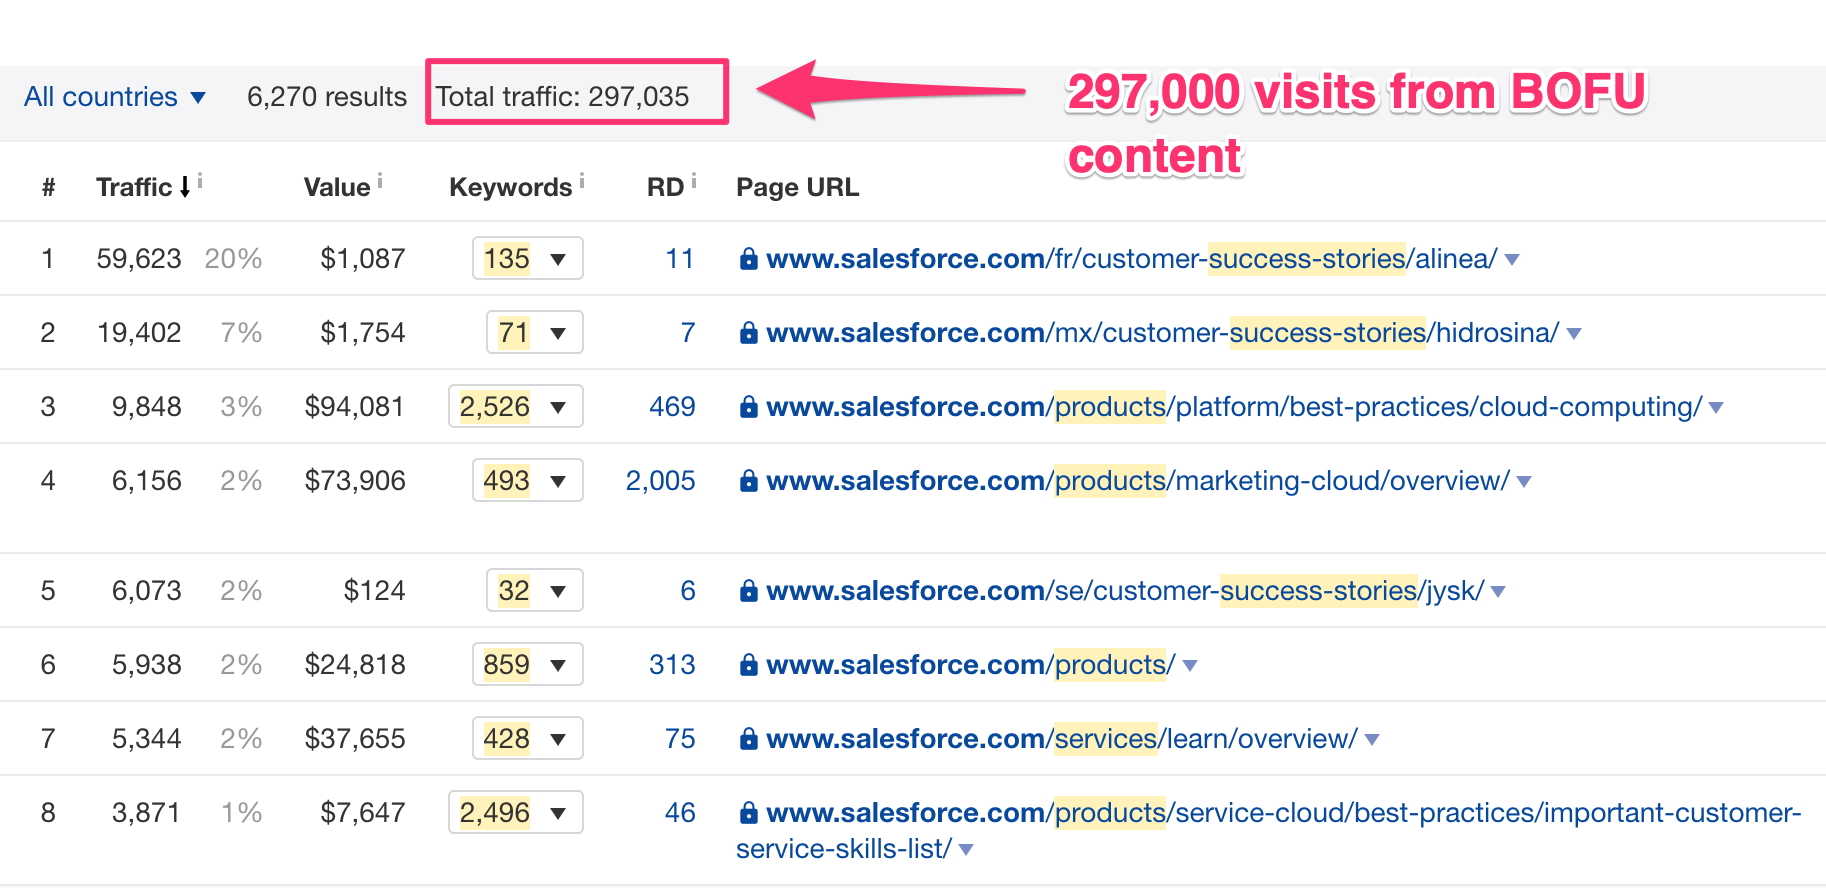Viewport: 1826px width, 888px height.
Task: Open the 135 keywords dropdown
Action: click(x=527, y=259)
